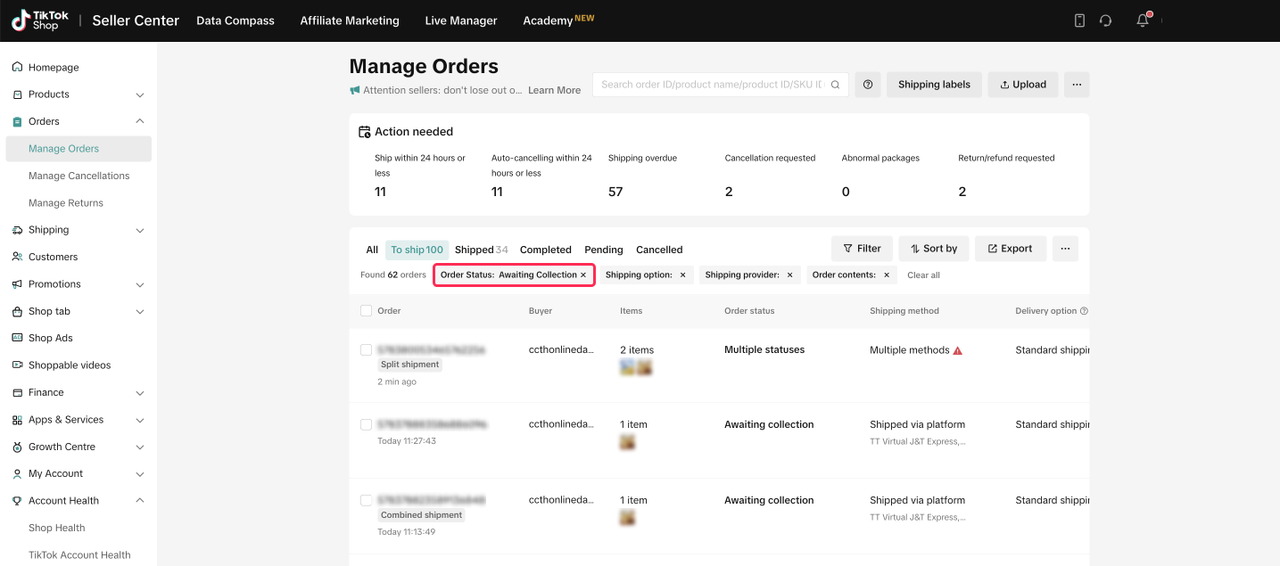Open the Sort by dropdown
This screenshot has height=566, width=1280.
point(933,249)
